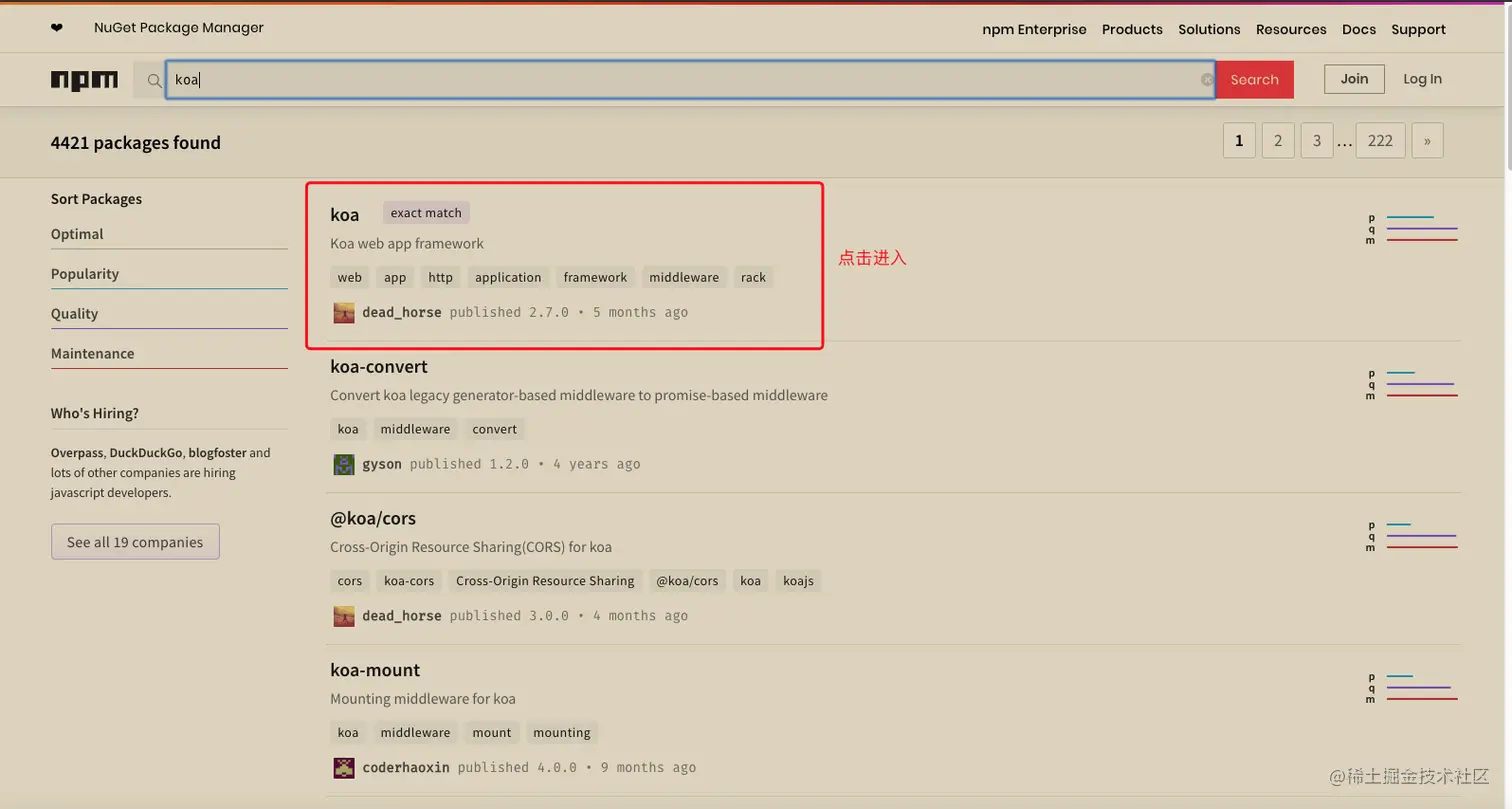This screenshot has width=1512, height=809.
Task: Click the middleware tag on koa package
Action: pos(684,277)
